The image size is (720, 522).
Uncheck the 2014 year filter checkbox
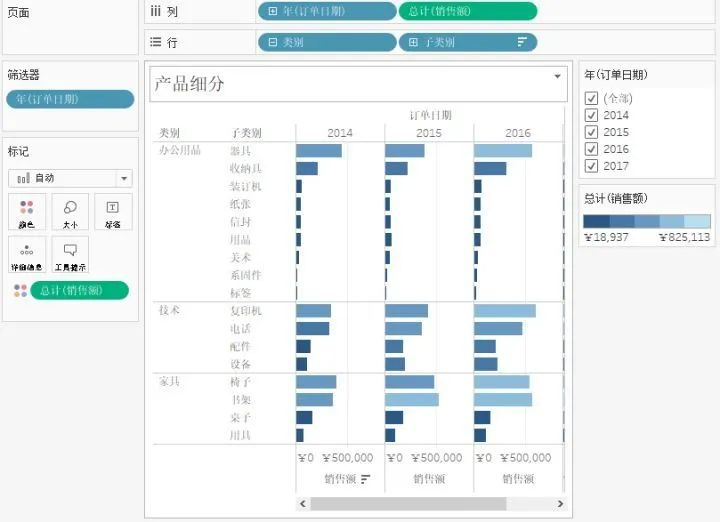tap(591, 115)
